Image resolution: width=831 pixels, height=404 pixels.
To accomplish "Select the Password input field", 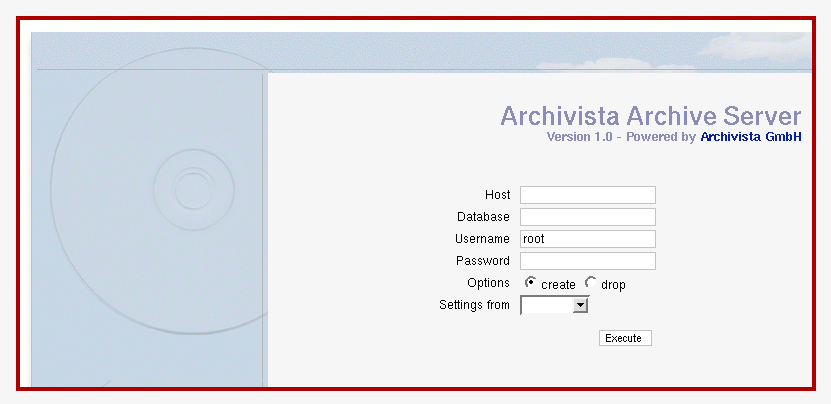I will click(588, 261).
